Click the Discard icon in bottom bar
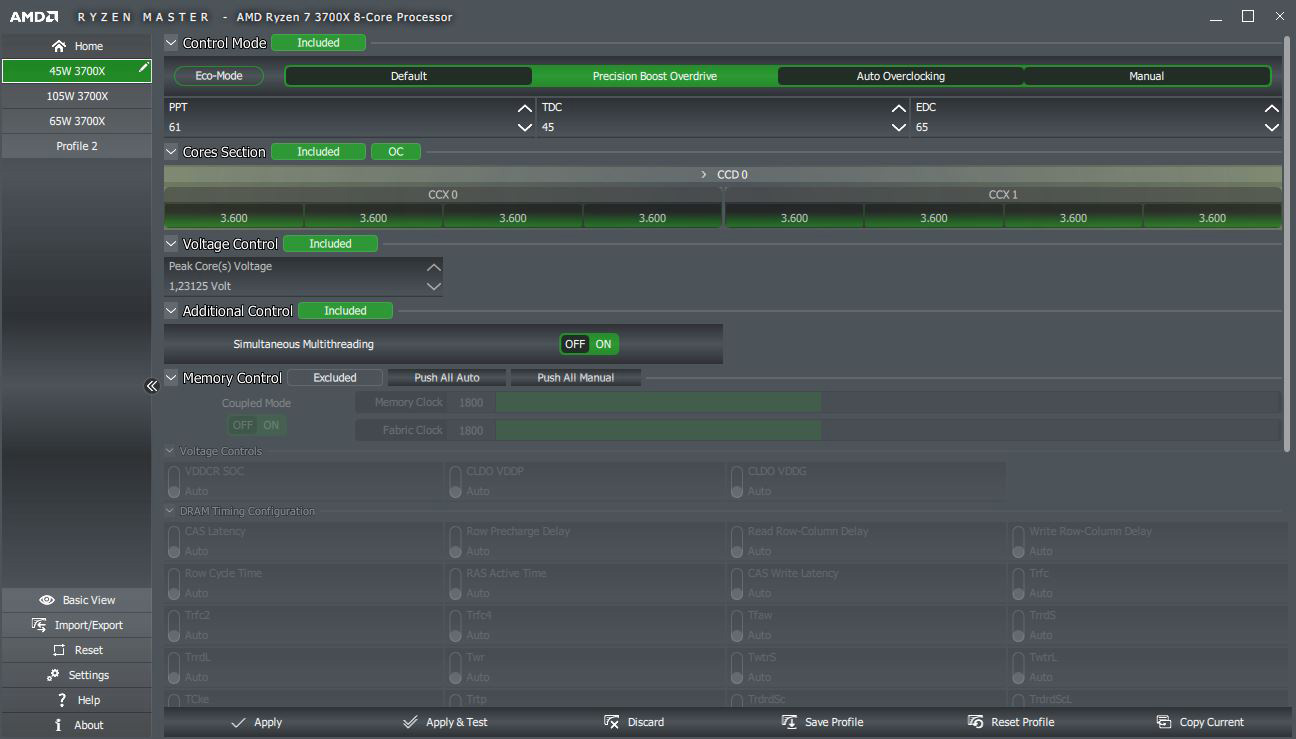 [x=612, y=722]
